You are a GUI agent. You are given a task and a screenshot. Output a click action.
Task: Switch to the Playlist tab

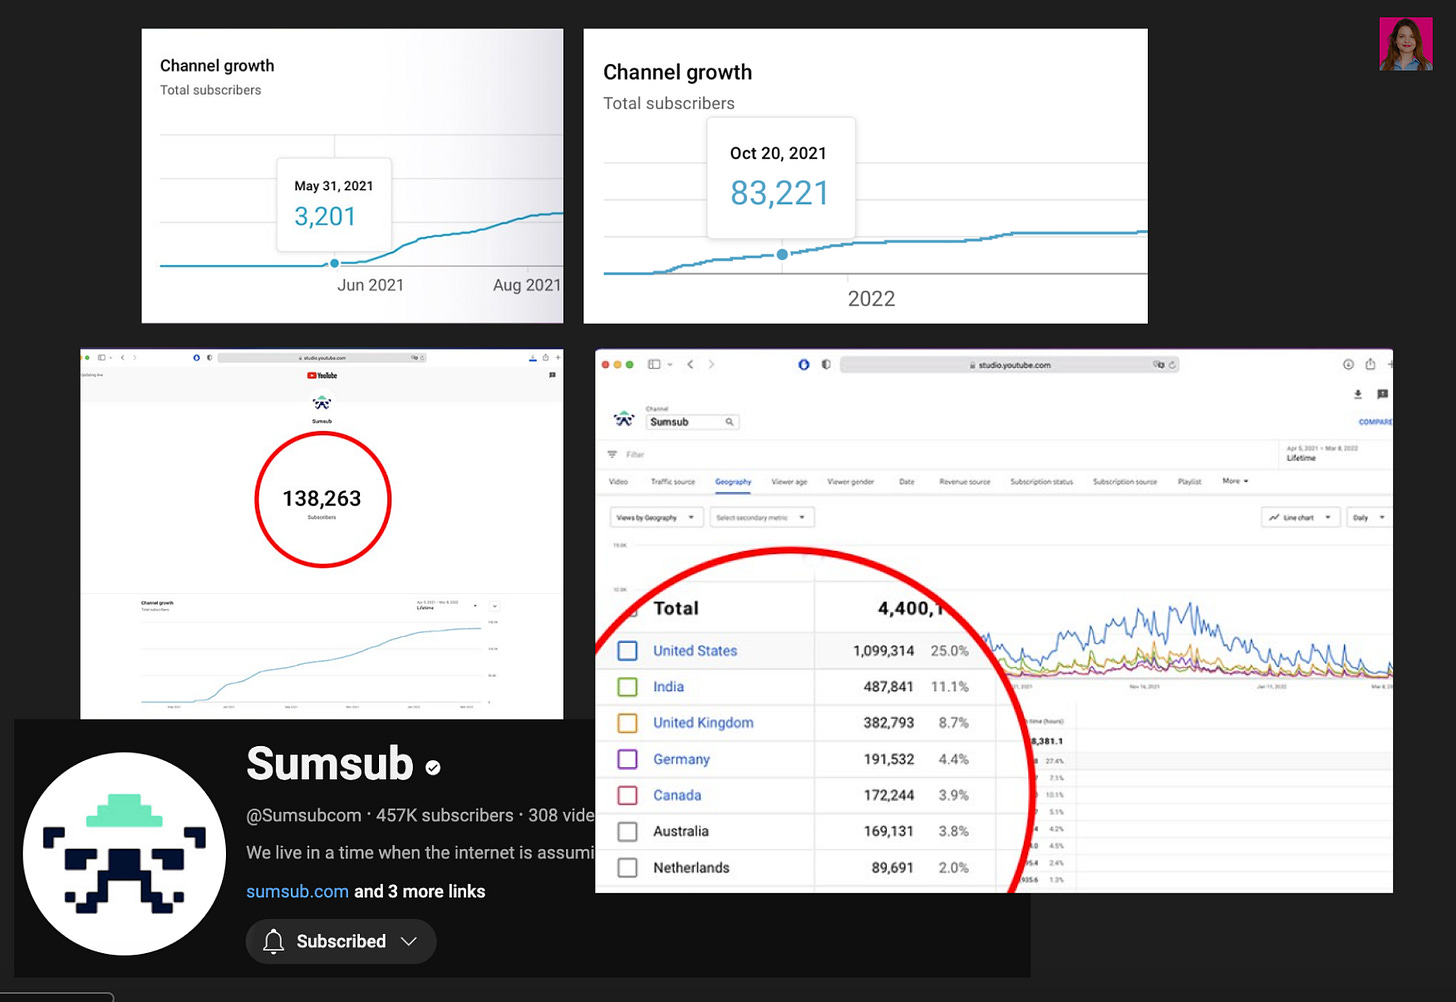[1189, 482]
